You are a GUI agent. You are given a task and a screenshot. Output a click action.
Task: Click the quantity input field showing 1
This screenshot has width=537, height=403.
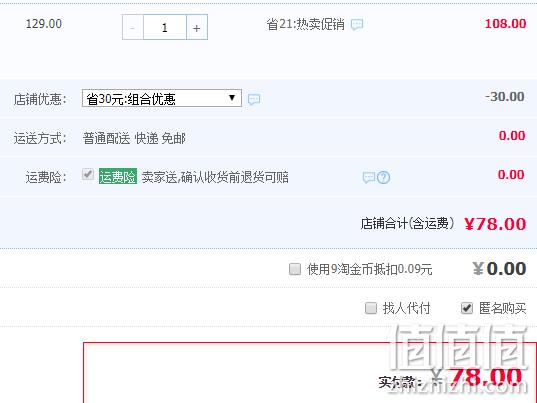[x=165, y=27]
